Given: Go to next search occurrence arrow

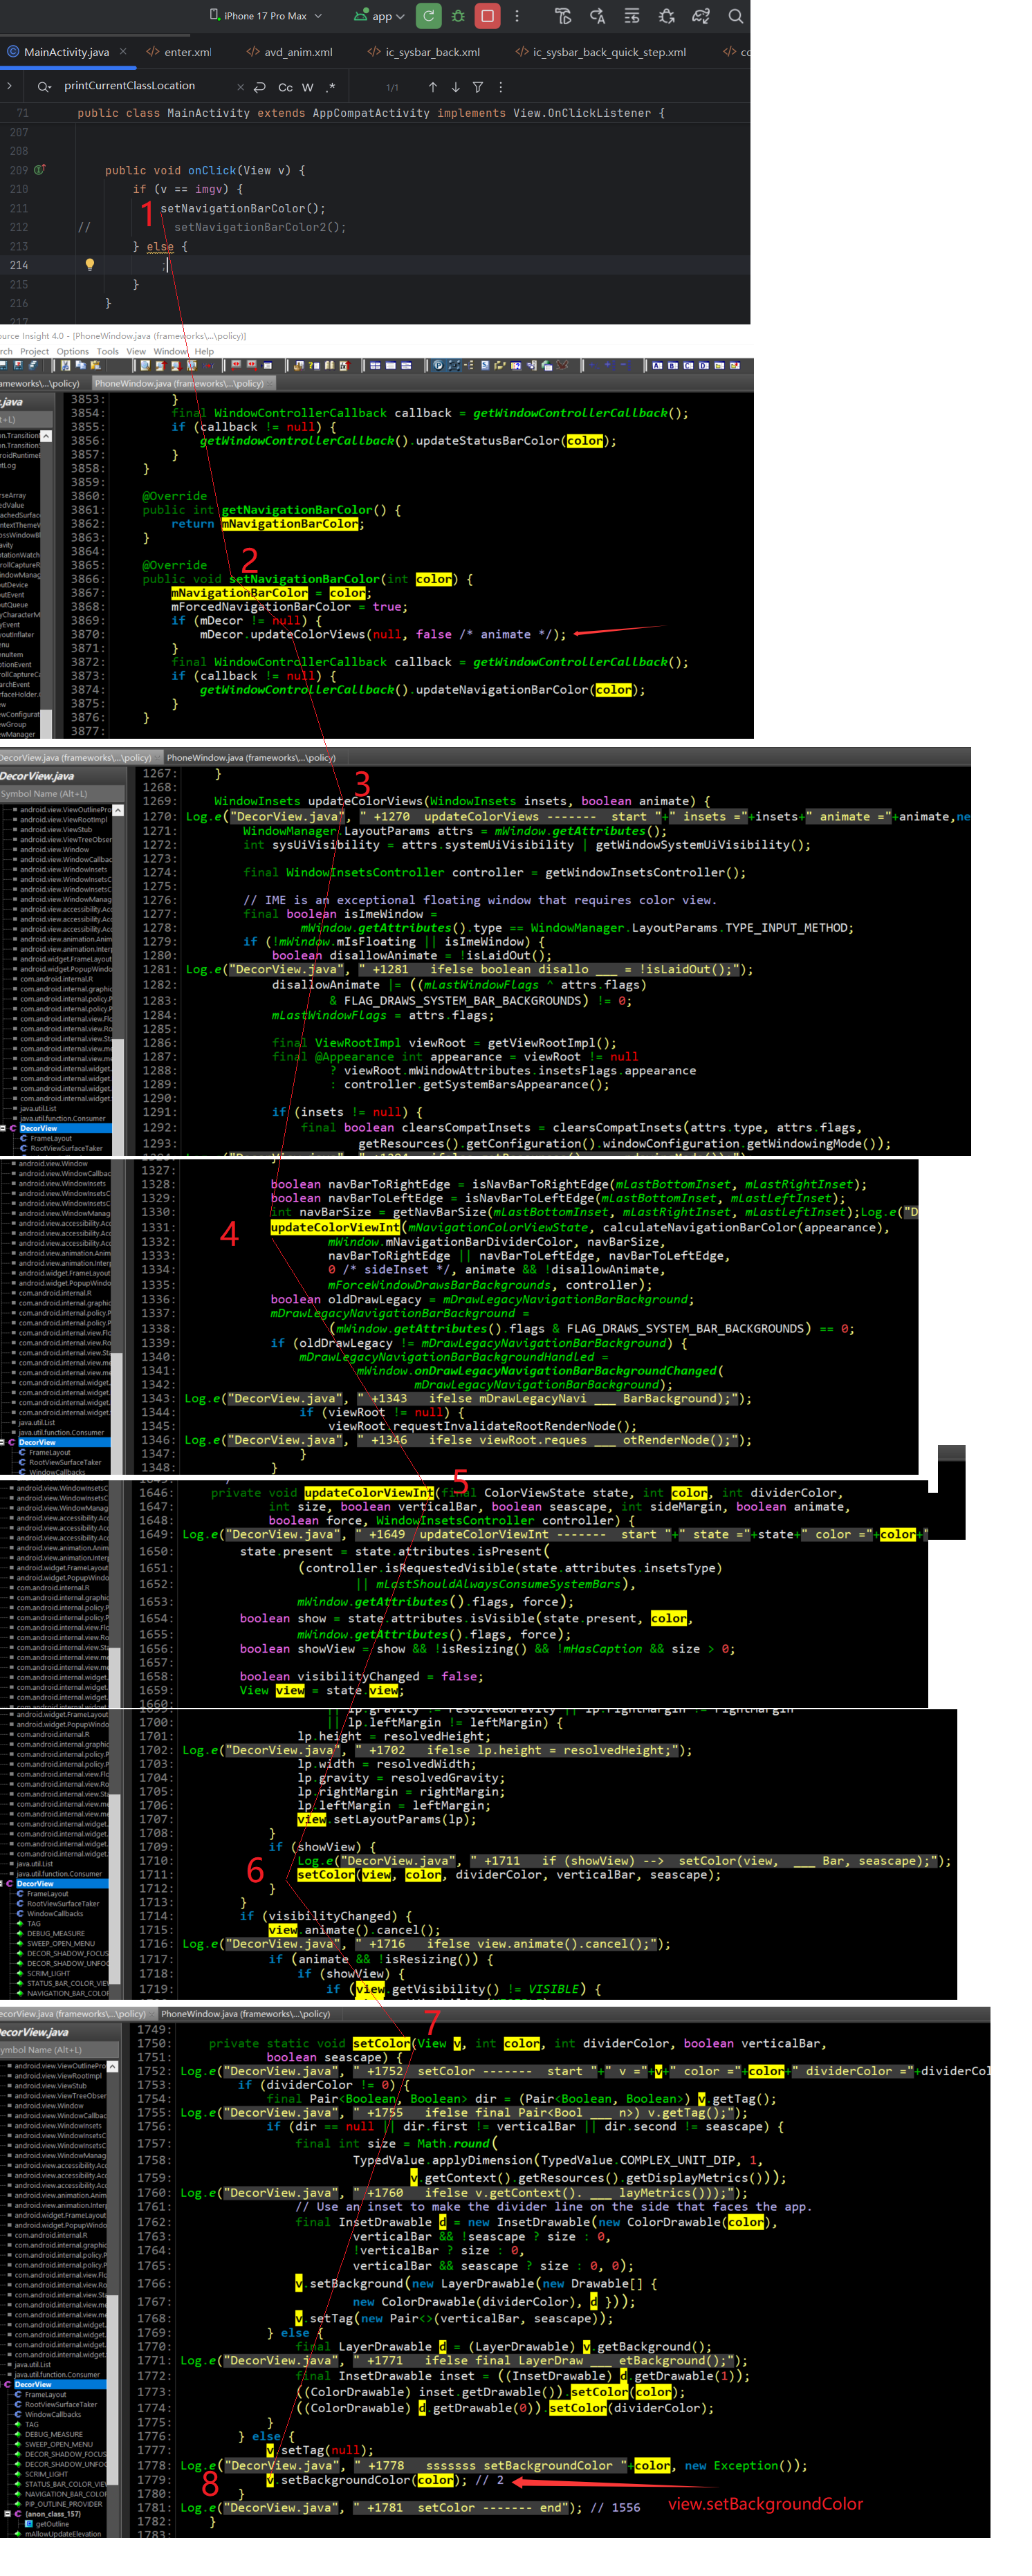Looking at the screenshot, I should pos(455,87).
